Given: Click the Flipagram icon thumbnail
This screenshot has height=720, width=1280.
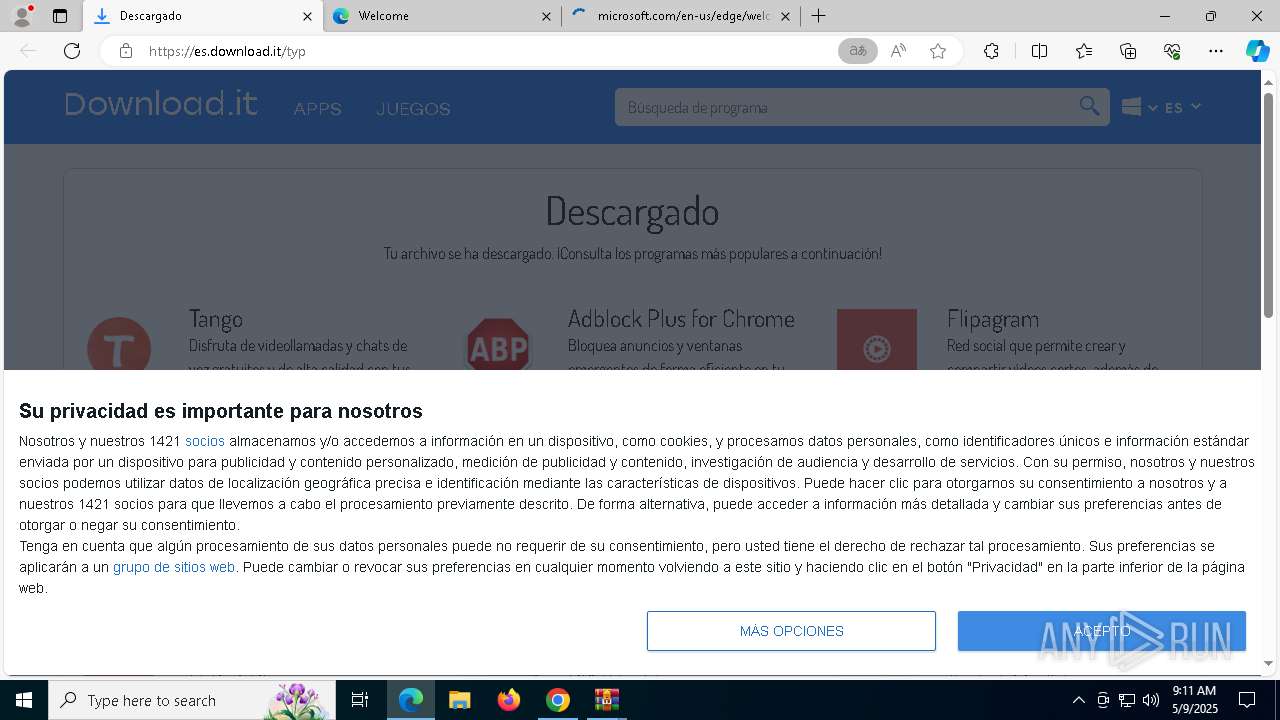Looking at the screenshot, I should tap(877, 340).
